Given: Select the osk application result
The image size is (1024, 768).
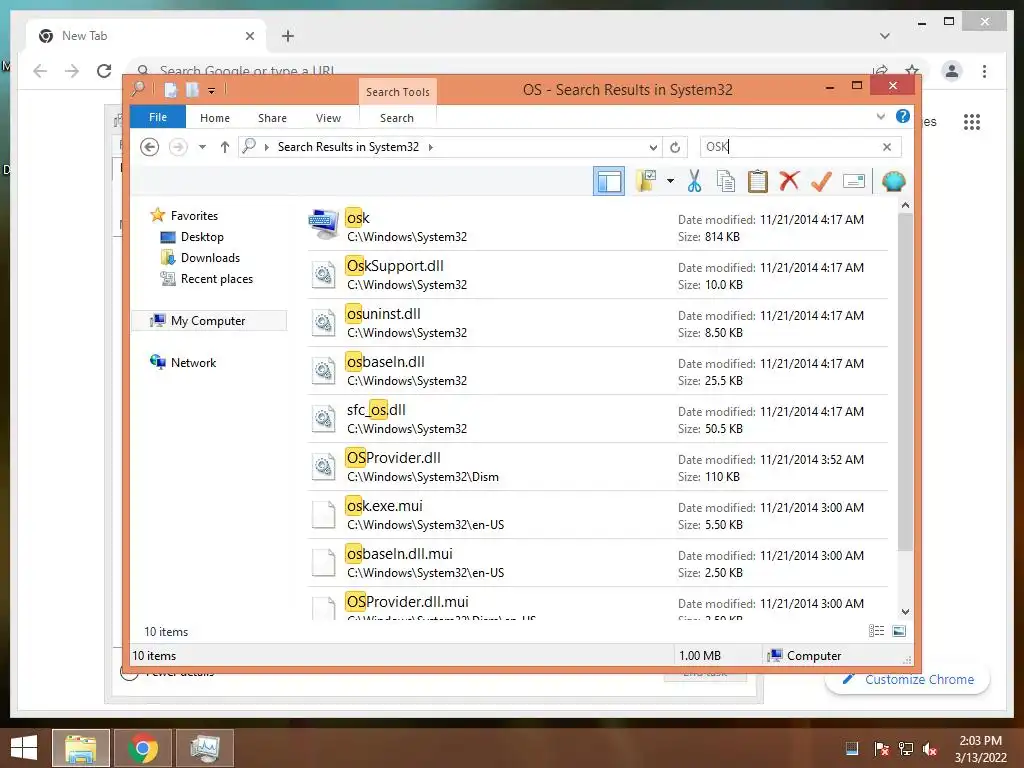Looking at the screenshot, I should [x=598, y=227].
